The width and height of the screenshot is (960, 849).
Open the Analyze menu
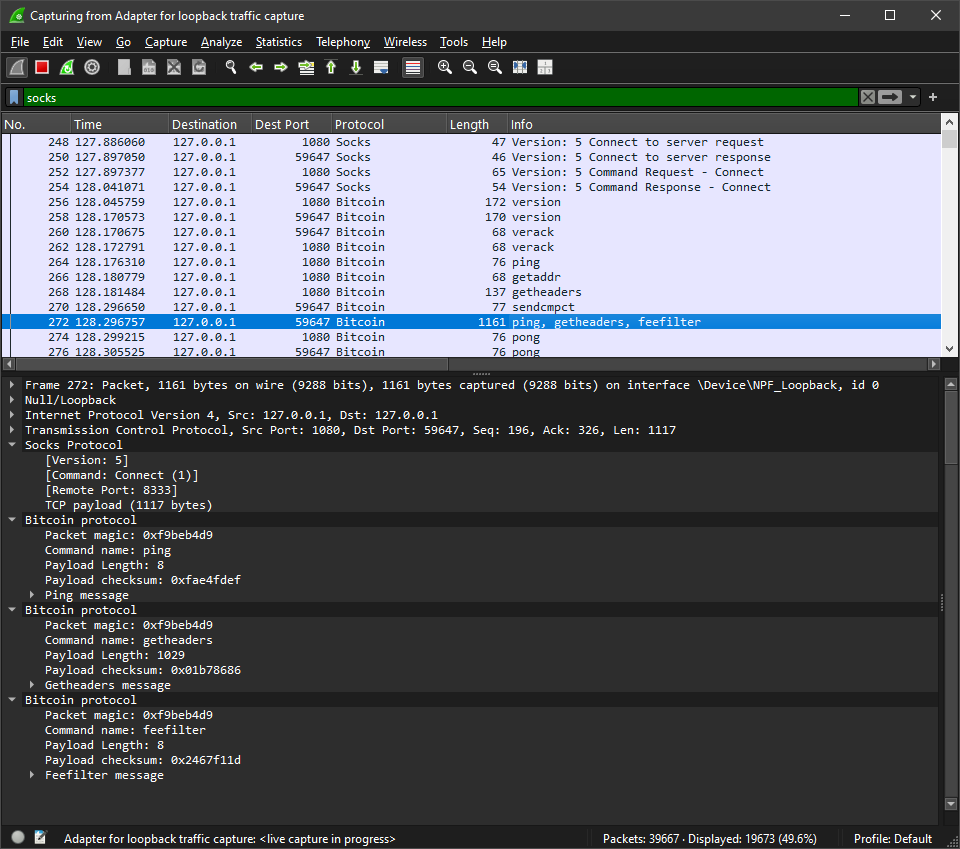(222, 42)
